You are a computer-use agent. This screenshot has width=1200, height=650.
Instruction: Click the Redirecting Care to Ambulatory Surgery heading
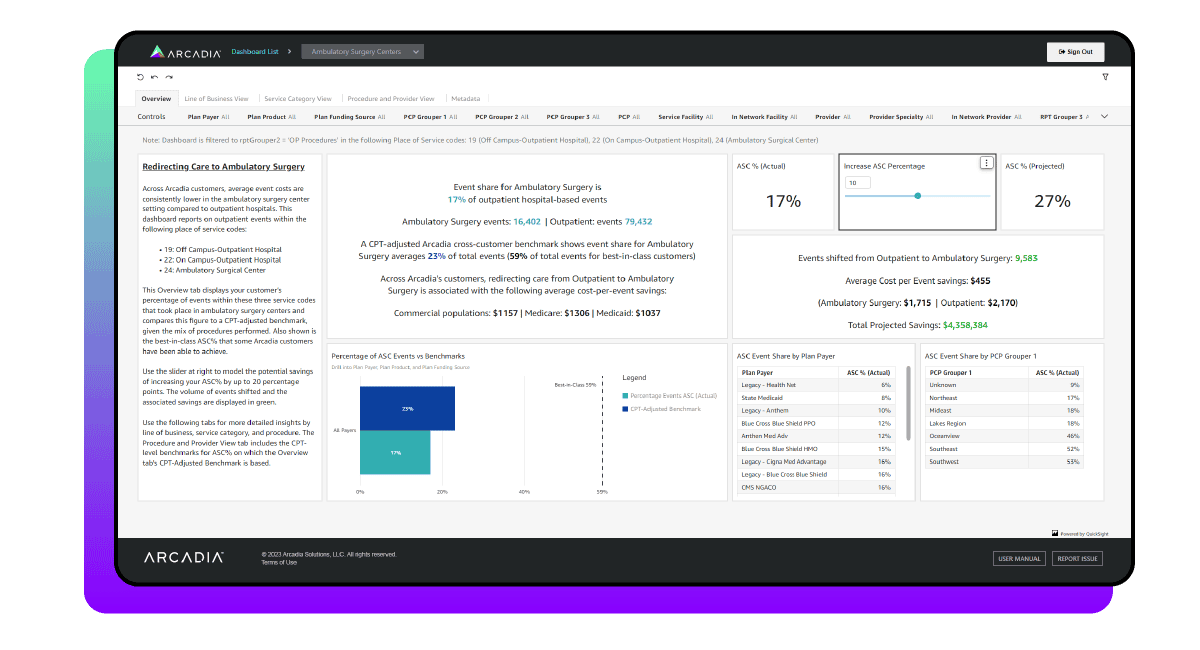click(224, 166)
